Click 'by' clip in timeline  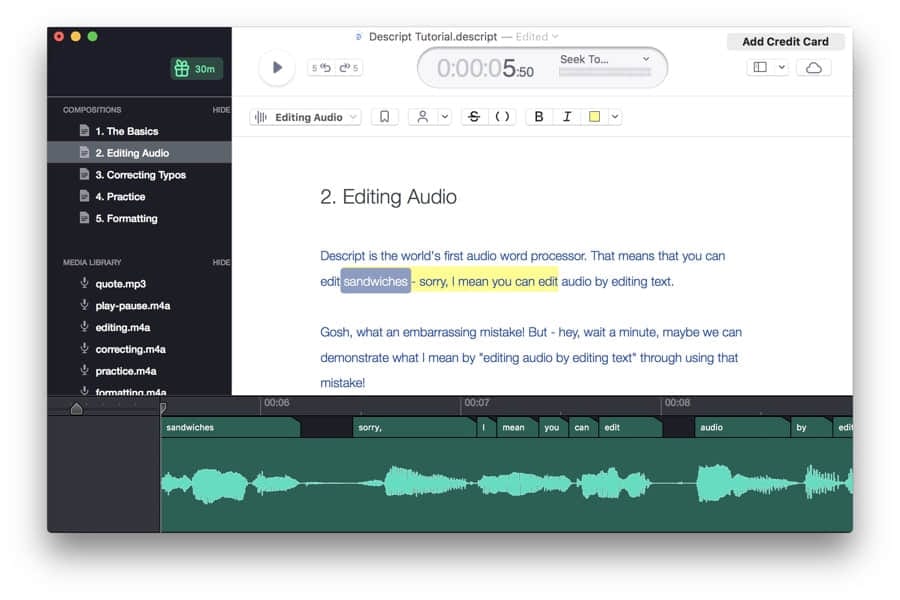pyautogui.click(x=812, y=428)
